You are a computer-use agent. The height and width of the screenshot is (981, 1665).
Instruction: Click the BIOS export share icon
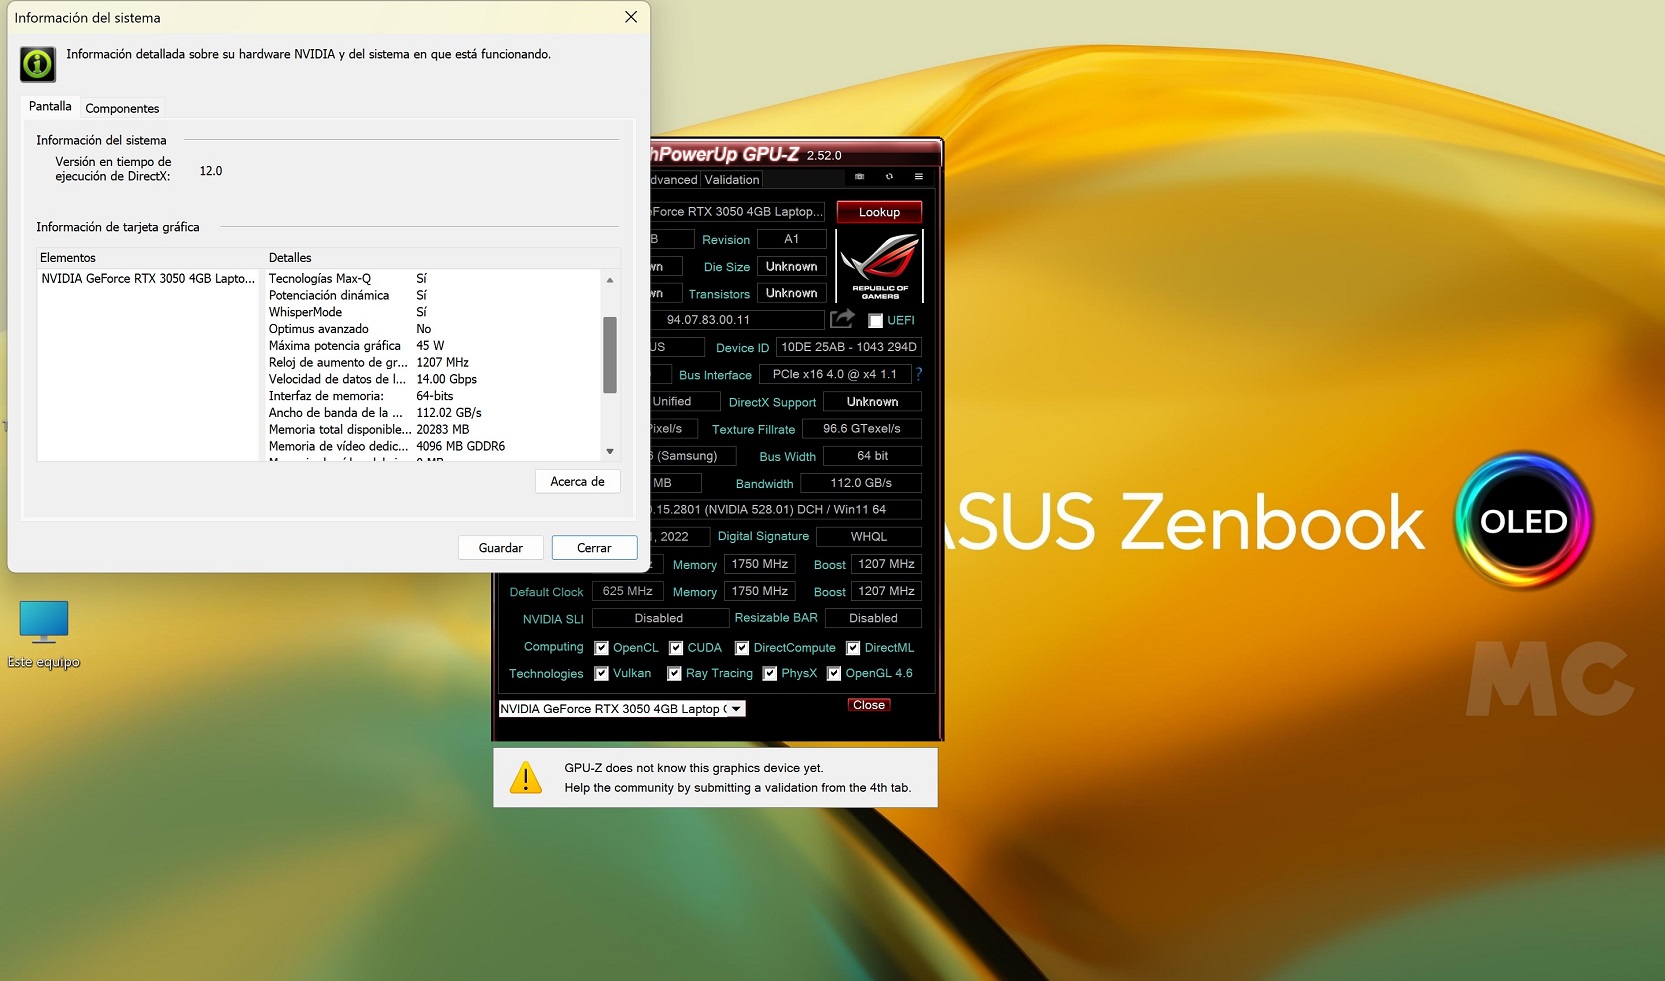(842, 319)
